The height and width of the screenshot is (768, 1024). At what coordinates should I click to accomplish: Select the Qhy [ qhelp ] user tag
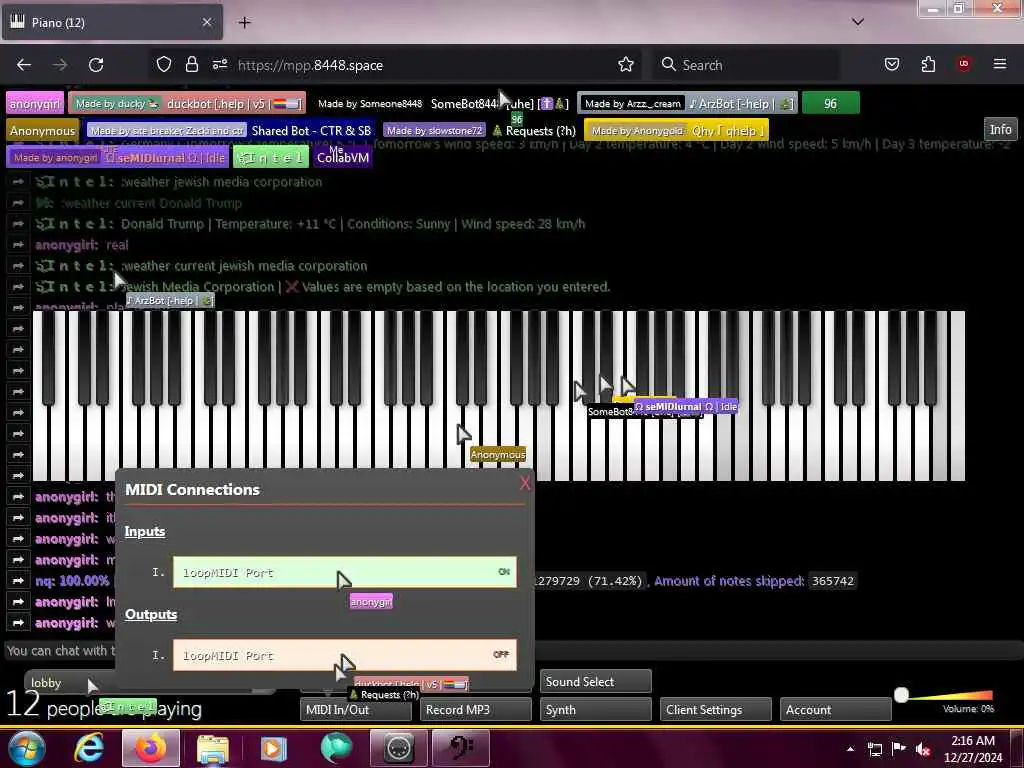coord(675,131)
